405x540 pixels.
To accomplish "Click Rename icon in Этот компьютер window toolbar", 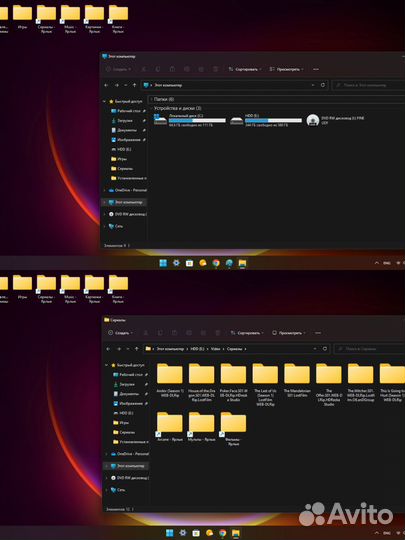I will [x=187, y=69].
